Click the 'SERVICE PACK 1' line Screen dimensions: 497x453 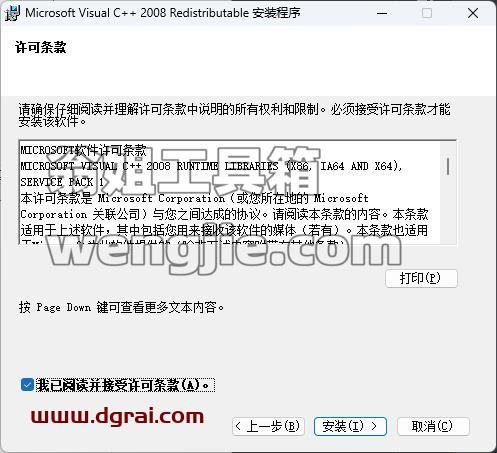[62, 182]
